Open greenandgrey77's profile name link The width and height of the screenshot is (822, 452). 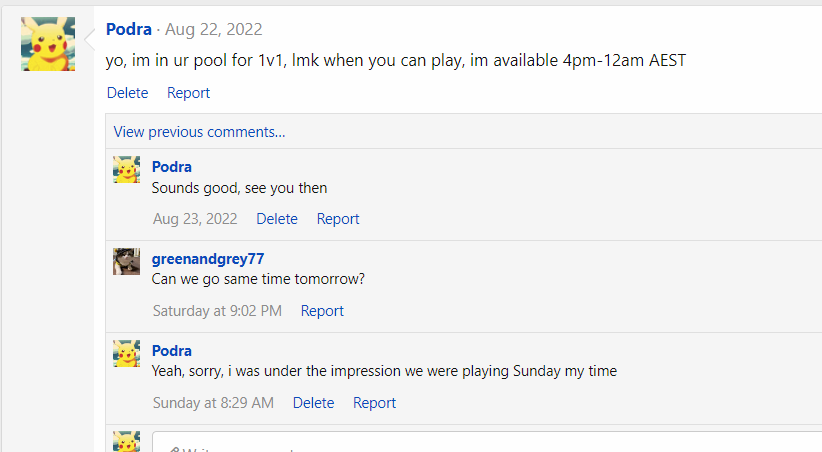(x=208, y=259)
